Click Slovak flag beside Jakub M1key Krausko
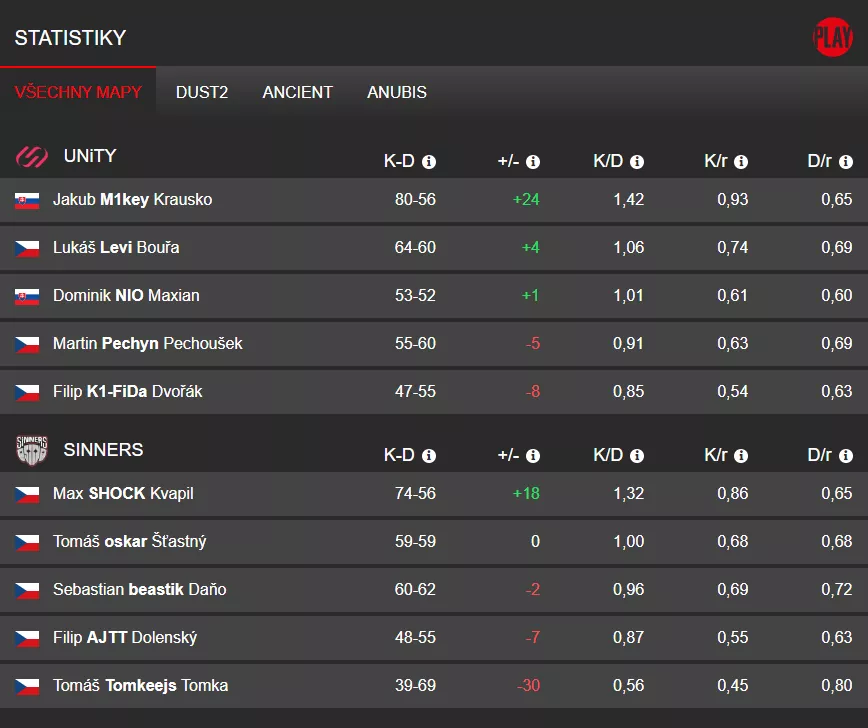The image size is (868, 728). click(x=27, y=200)
